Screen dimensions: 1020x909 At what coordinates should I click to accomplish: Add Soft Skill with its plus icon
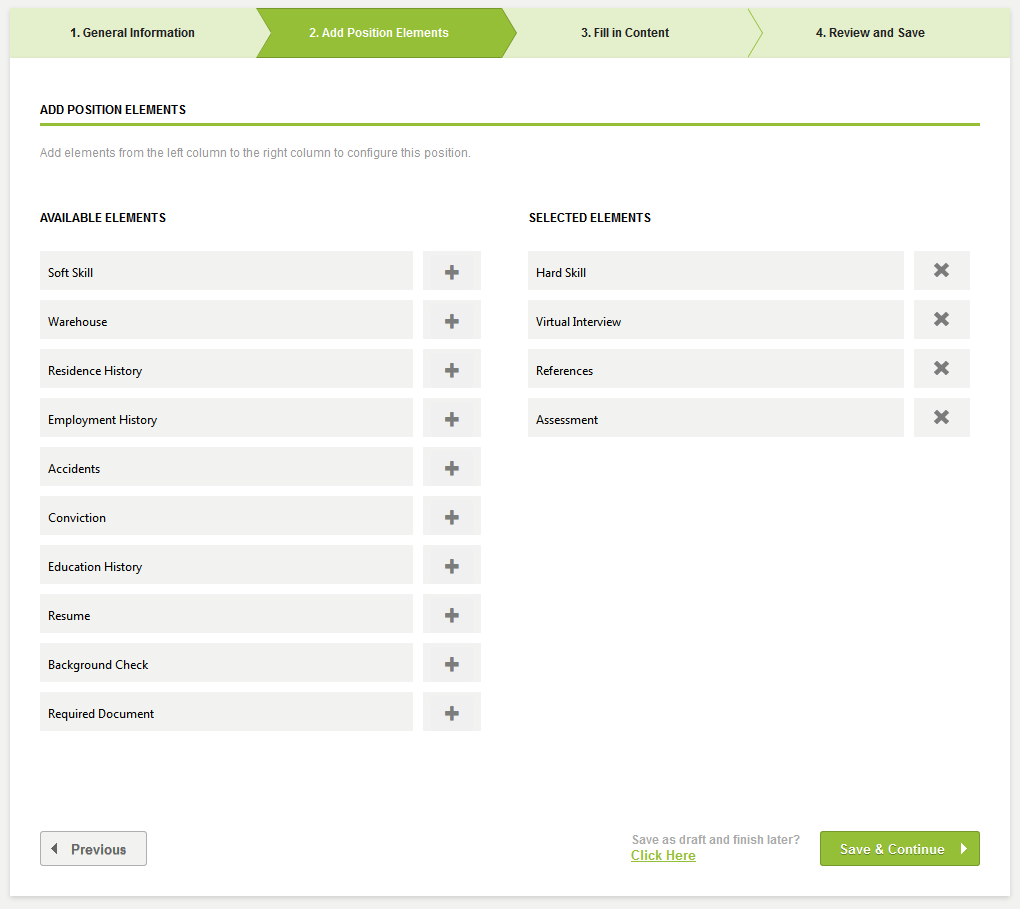click(x=451, y=271)
